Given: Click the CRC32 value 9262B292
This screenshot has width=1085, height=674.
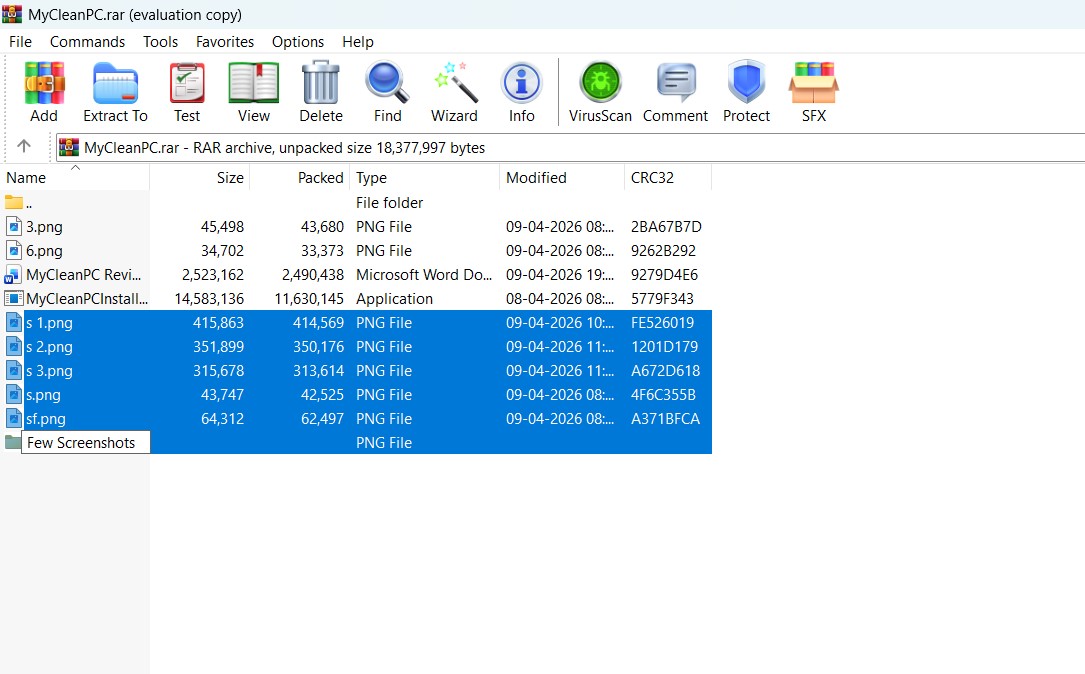Looking at the screenshot, I should click(x=663, y=251).
